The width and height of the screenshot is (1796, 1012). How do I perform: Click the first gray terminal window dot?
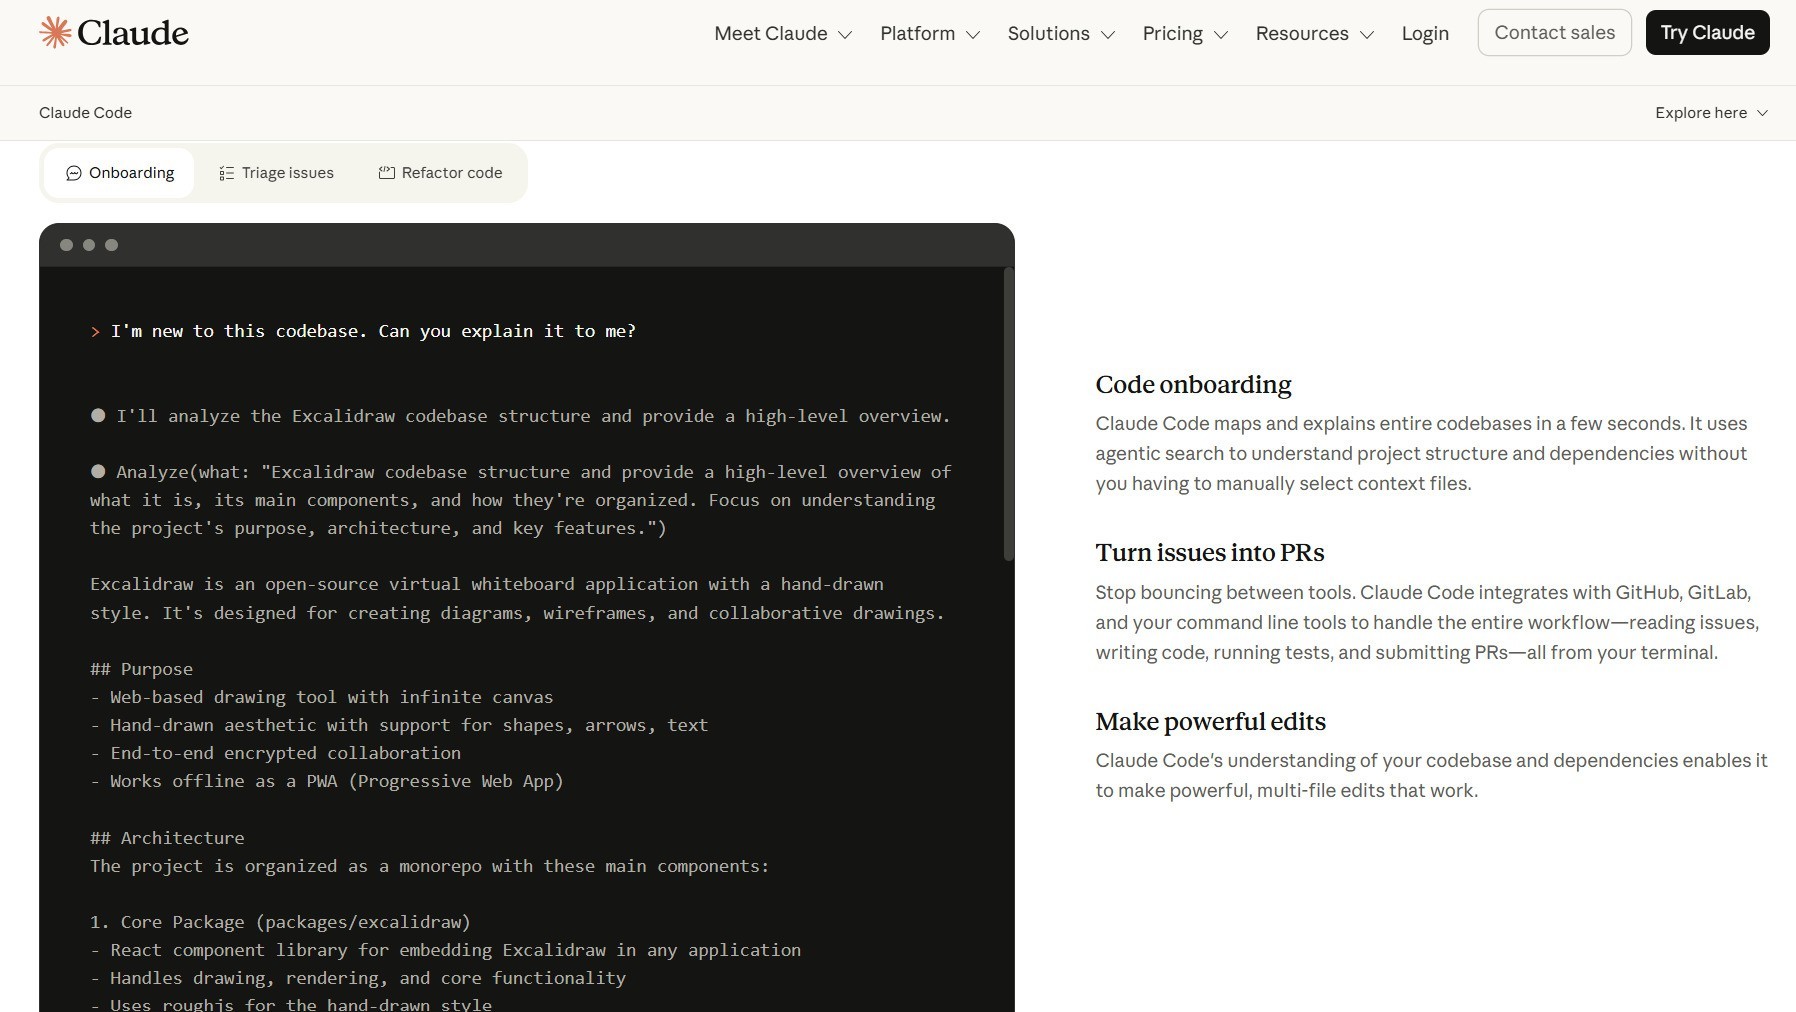point(66,245)
